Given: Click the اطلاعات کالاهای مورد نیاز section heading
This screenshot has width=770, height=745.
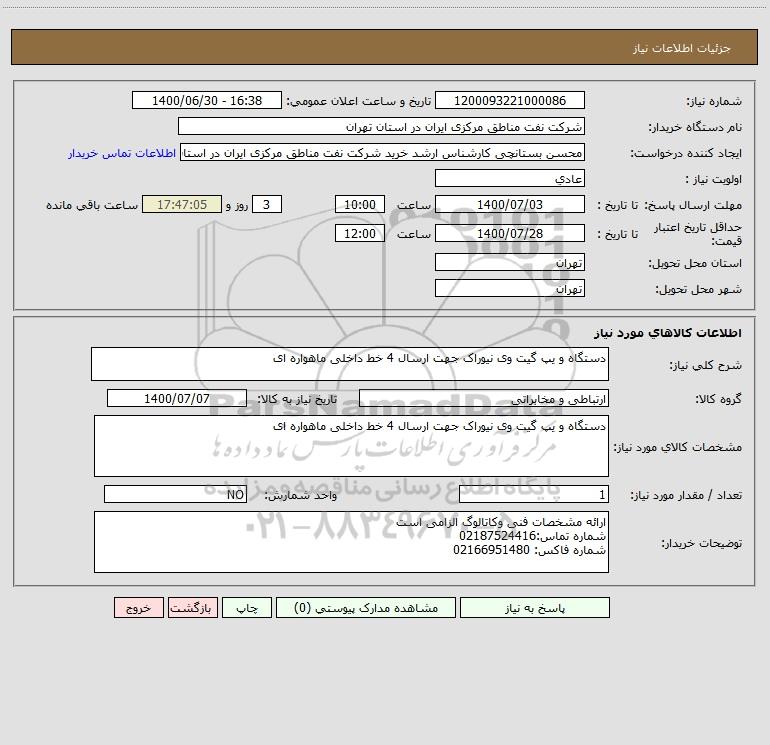Looking at the screenshot, I should point(668,333).
